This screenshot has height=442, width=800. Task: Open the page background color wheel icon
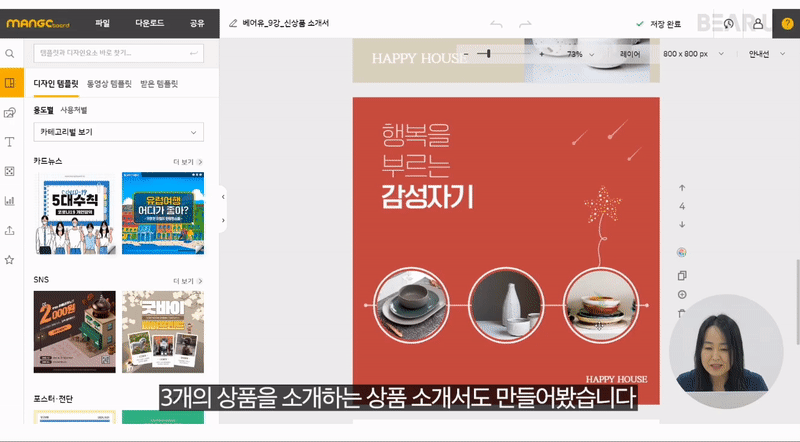coord(682,252)
